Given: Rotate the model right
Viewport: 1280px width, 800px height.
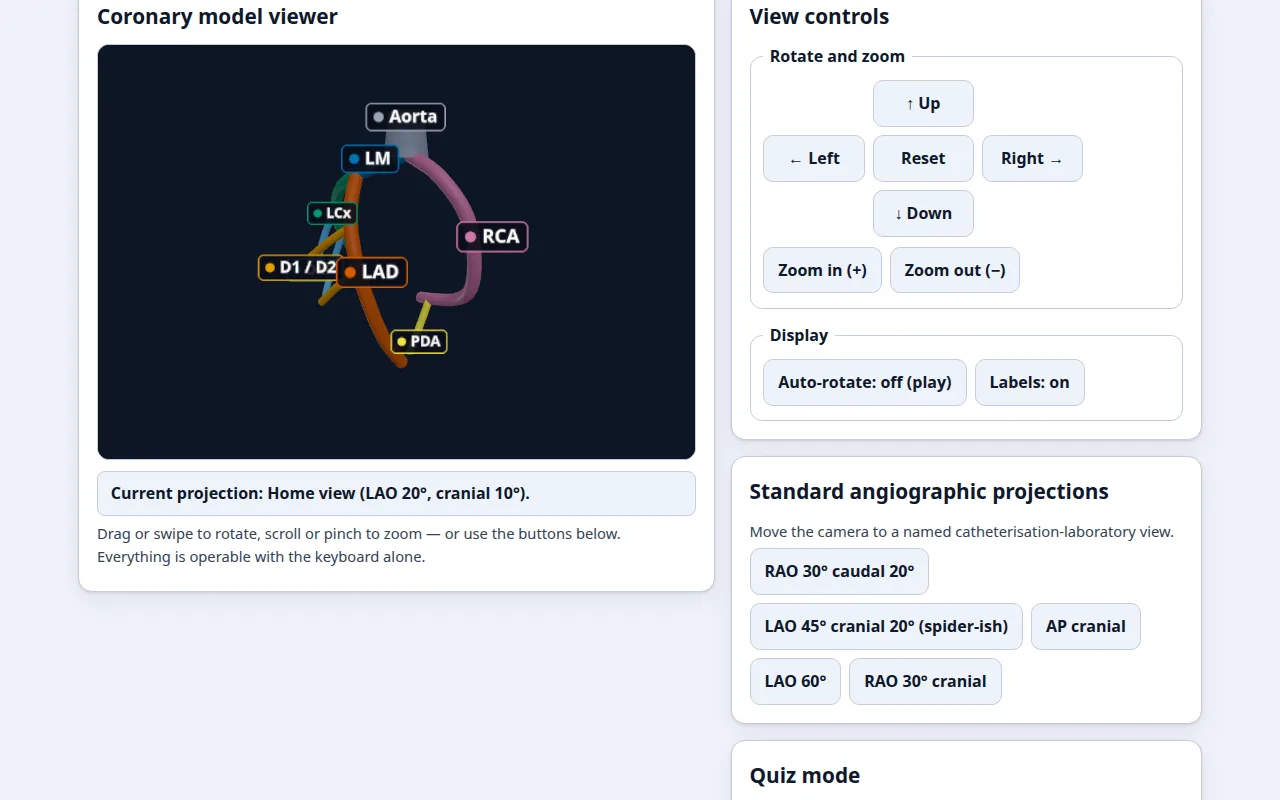Looking at the screenshot, I should click(1032, 158).
